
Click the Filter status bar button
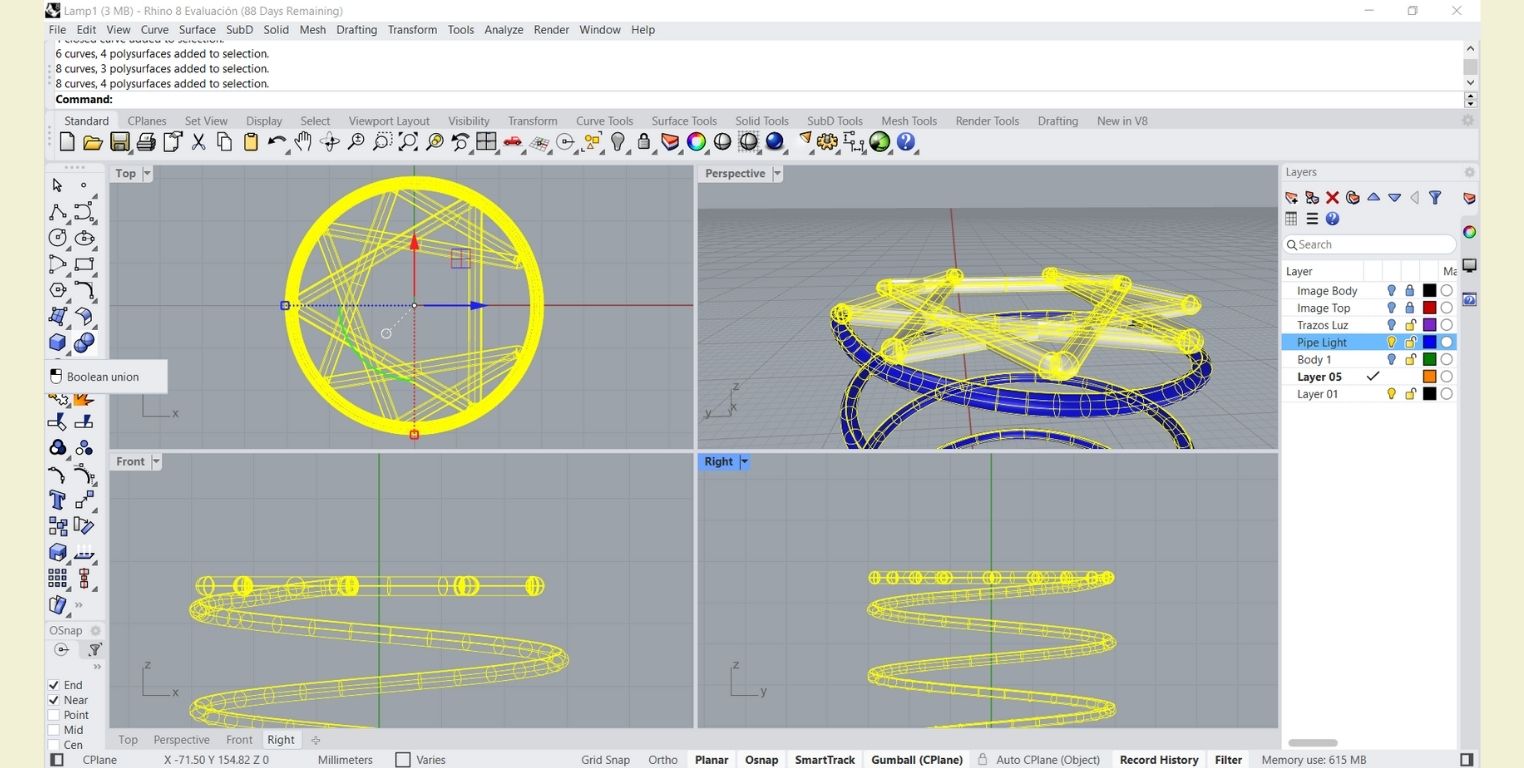point(1228,760)
